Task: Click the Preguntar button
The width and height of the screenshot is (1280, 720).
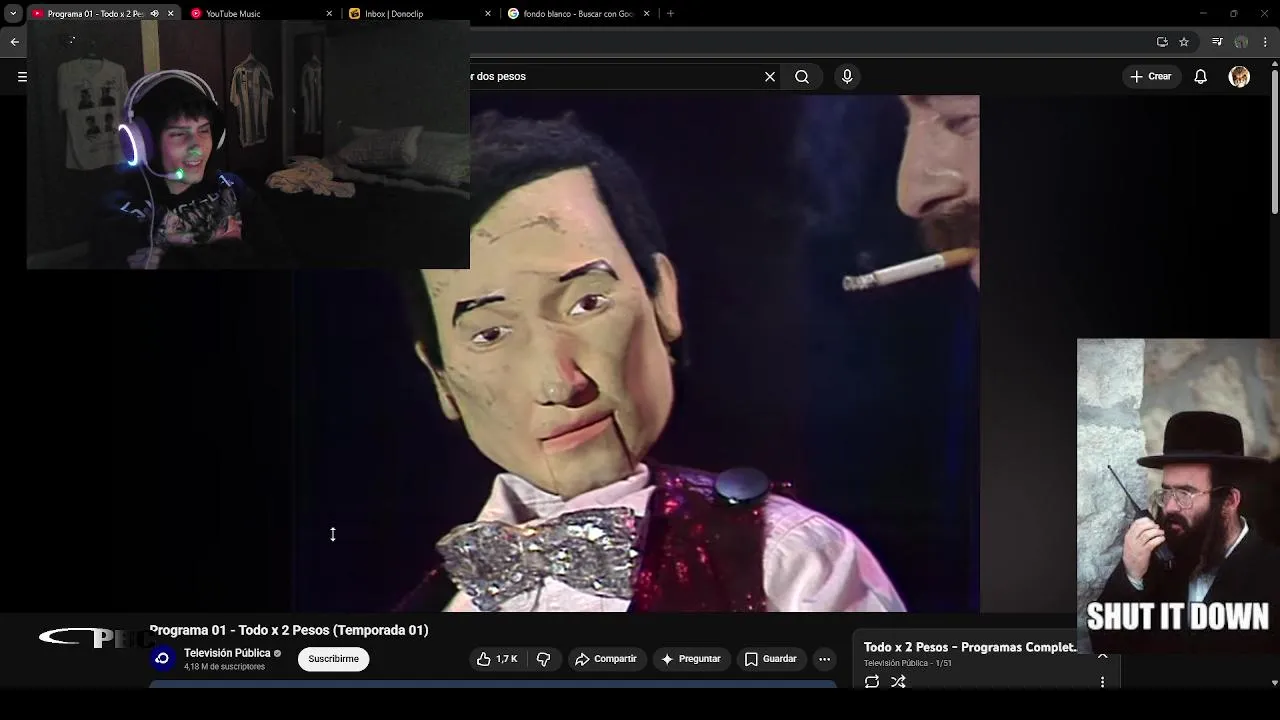Action: (691, 659)
